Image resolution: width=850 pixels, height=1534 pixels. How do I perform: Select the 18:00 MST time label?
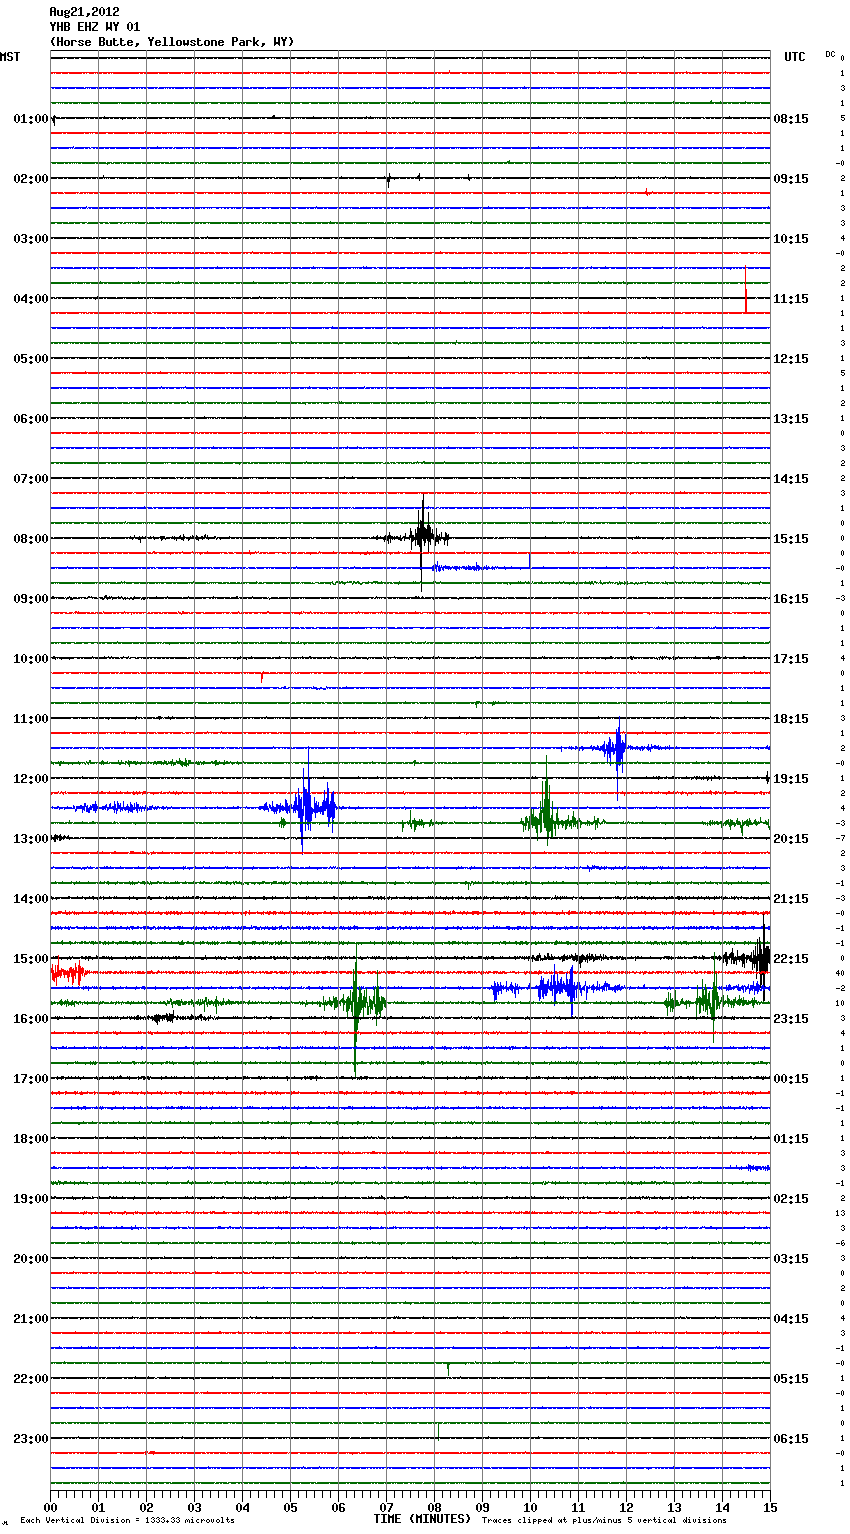(x=31, y=1139)
